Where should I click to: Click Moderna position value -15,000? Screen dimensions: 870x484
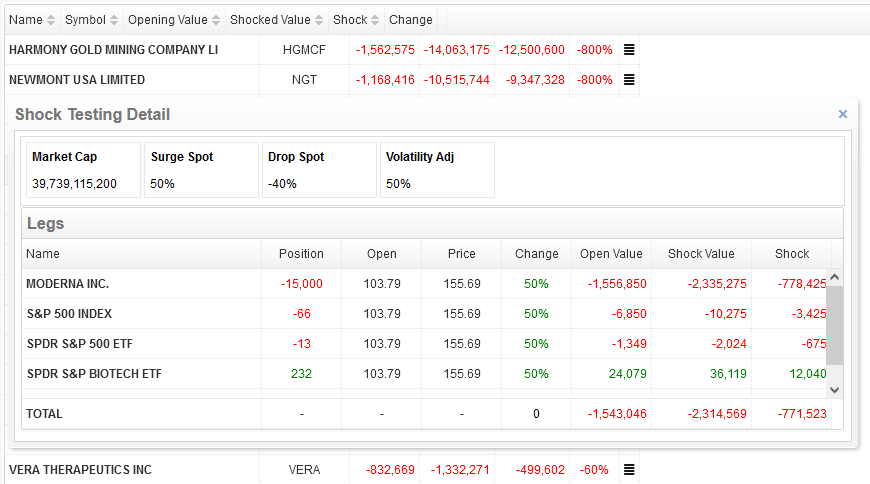[301, 284]
